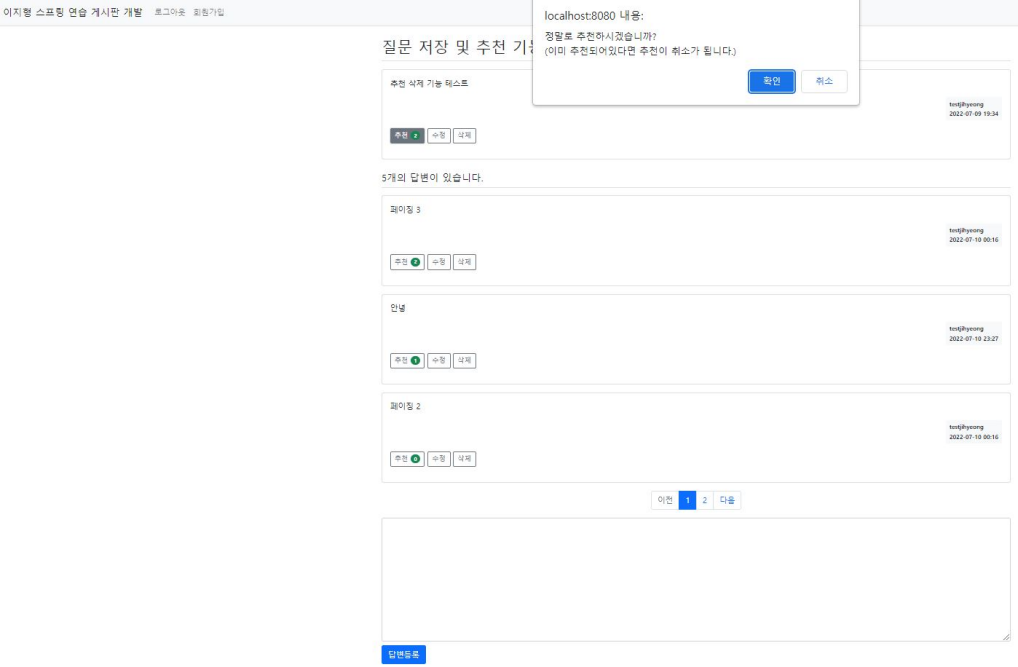Confirm the recommendation by clicking 확인

pos(769,81)
